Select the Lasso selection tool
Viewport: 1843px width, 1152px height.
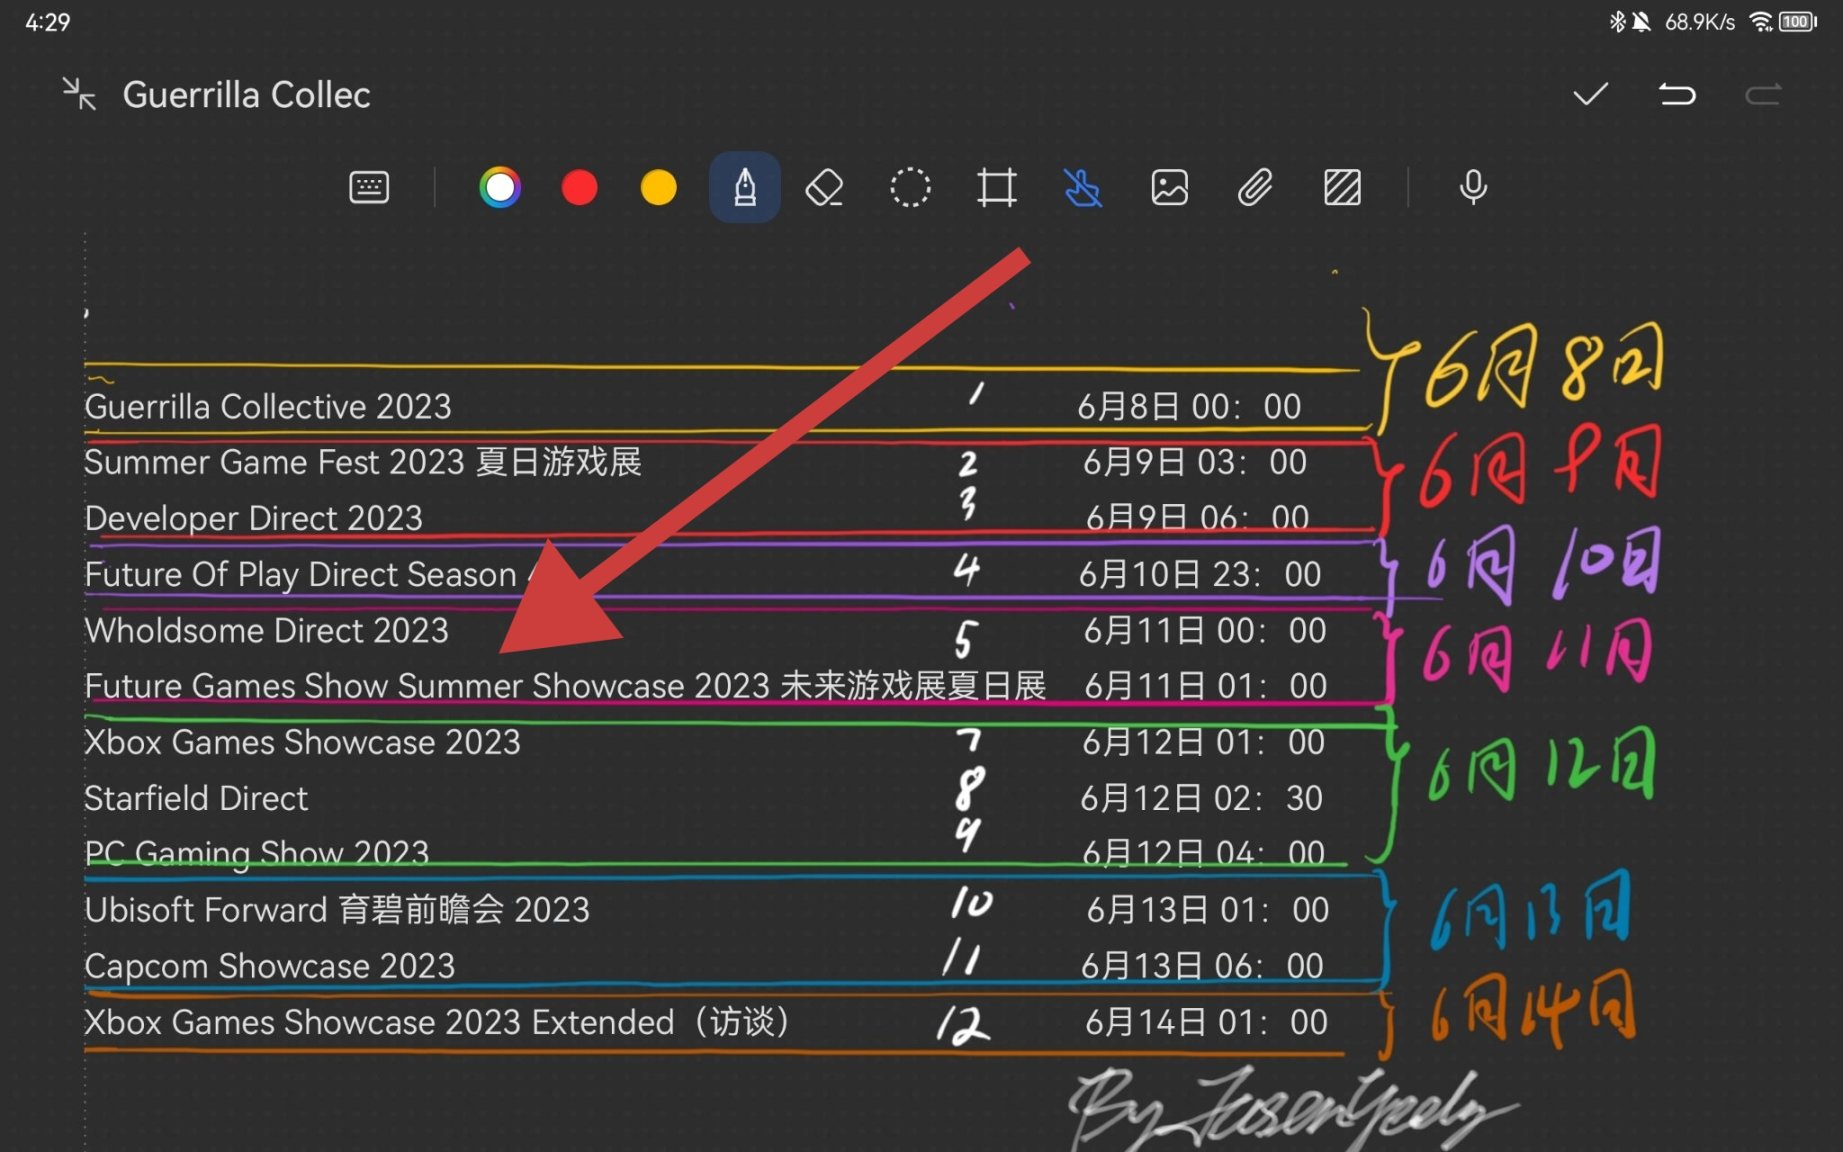(x=910, y=187)
